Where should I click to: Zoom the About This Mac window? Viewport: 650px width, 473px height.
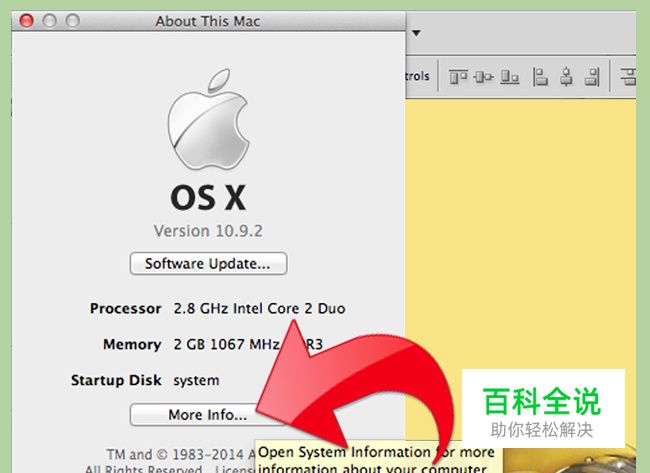pyautogui.click(x=73, y=20)
